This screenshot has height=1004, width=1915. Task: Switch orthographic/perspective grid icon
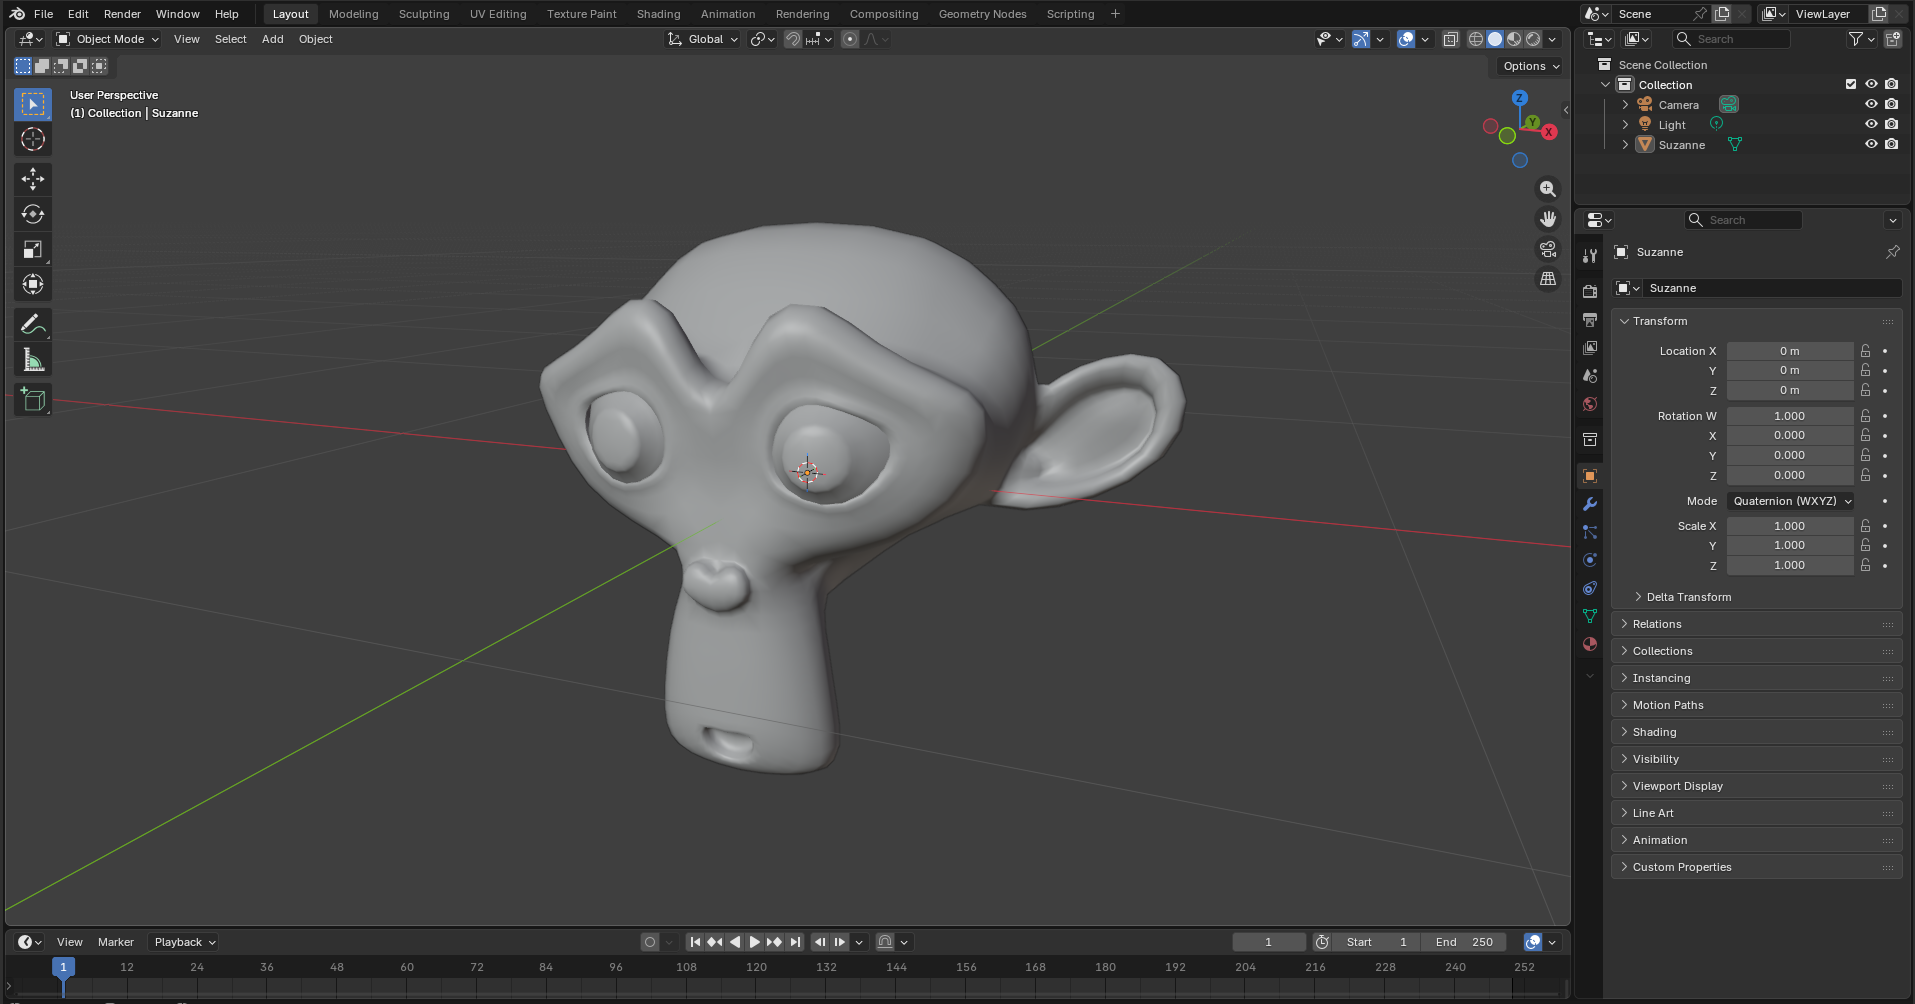tap(1548, 279)
